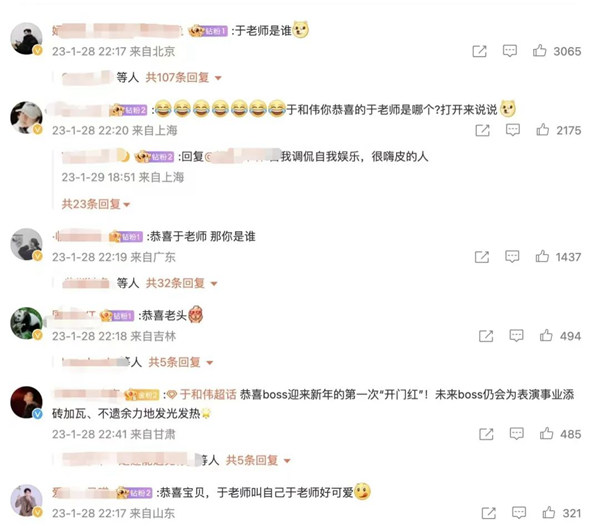Open white cap avatar commenter from 上海
600x529 pixels.
(26, 118)
